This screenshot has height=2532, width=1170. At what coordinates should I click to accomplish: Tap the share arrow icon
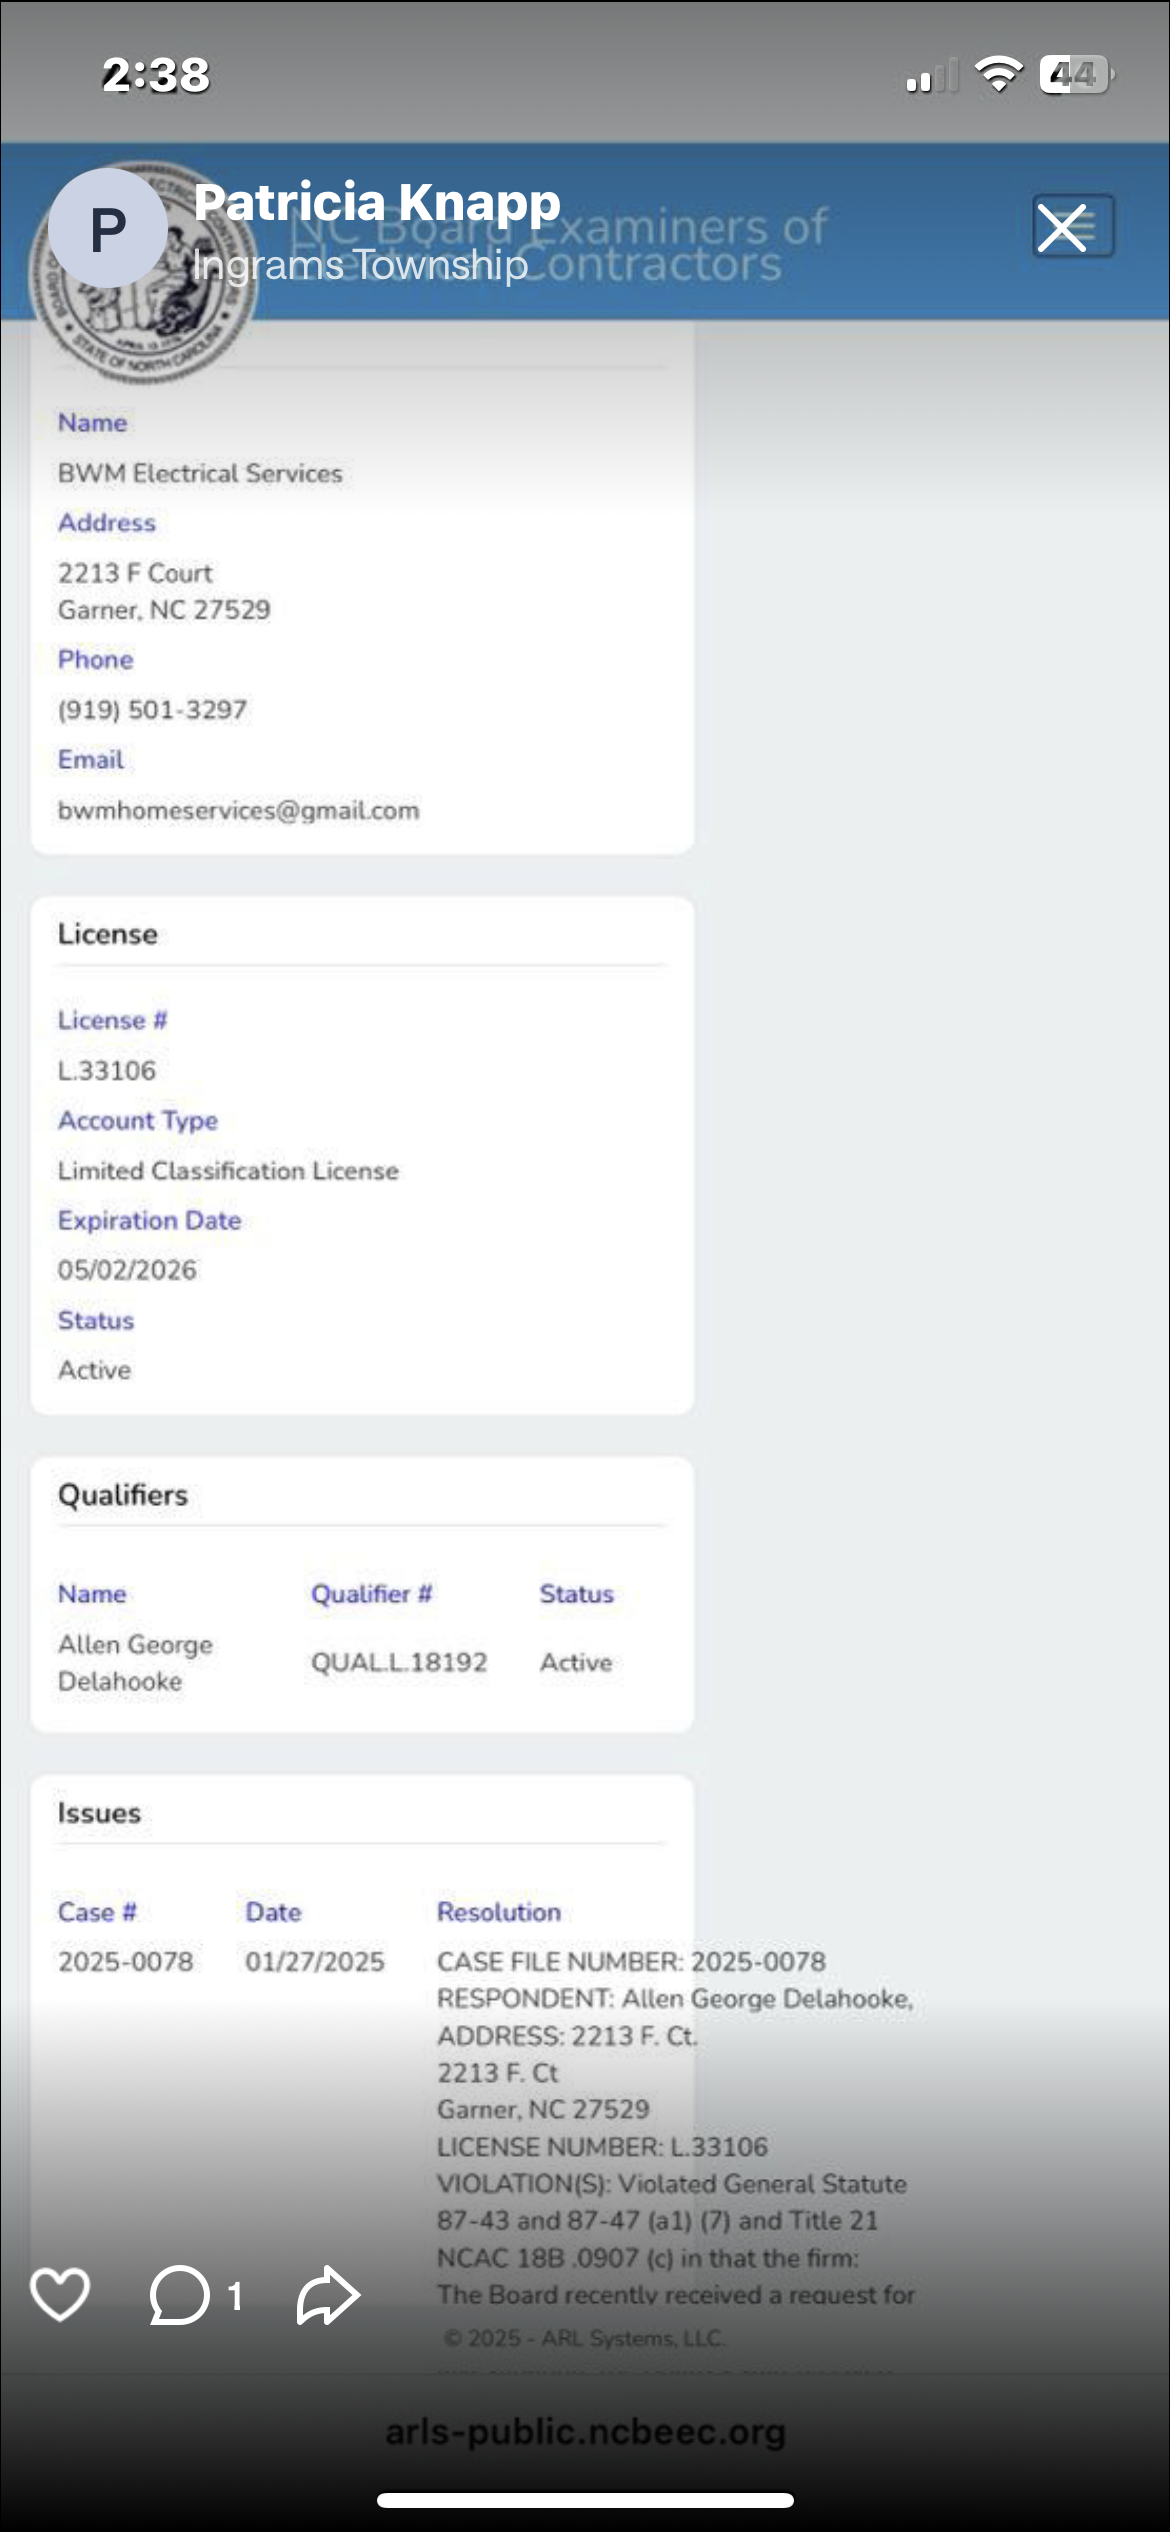(x=328, y=2295)
